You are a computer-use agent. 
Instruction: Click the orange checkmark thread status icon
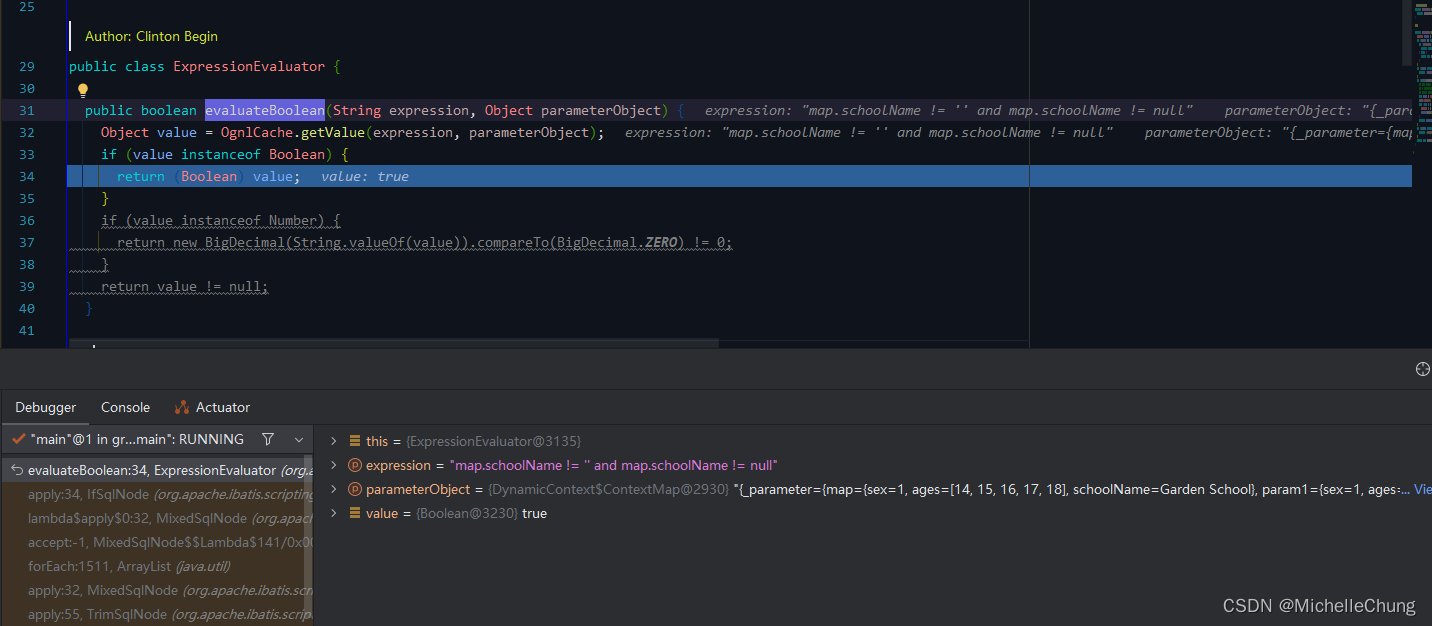(18, 439)
